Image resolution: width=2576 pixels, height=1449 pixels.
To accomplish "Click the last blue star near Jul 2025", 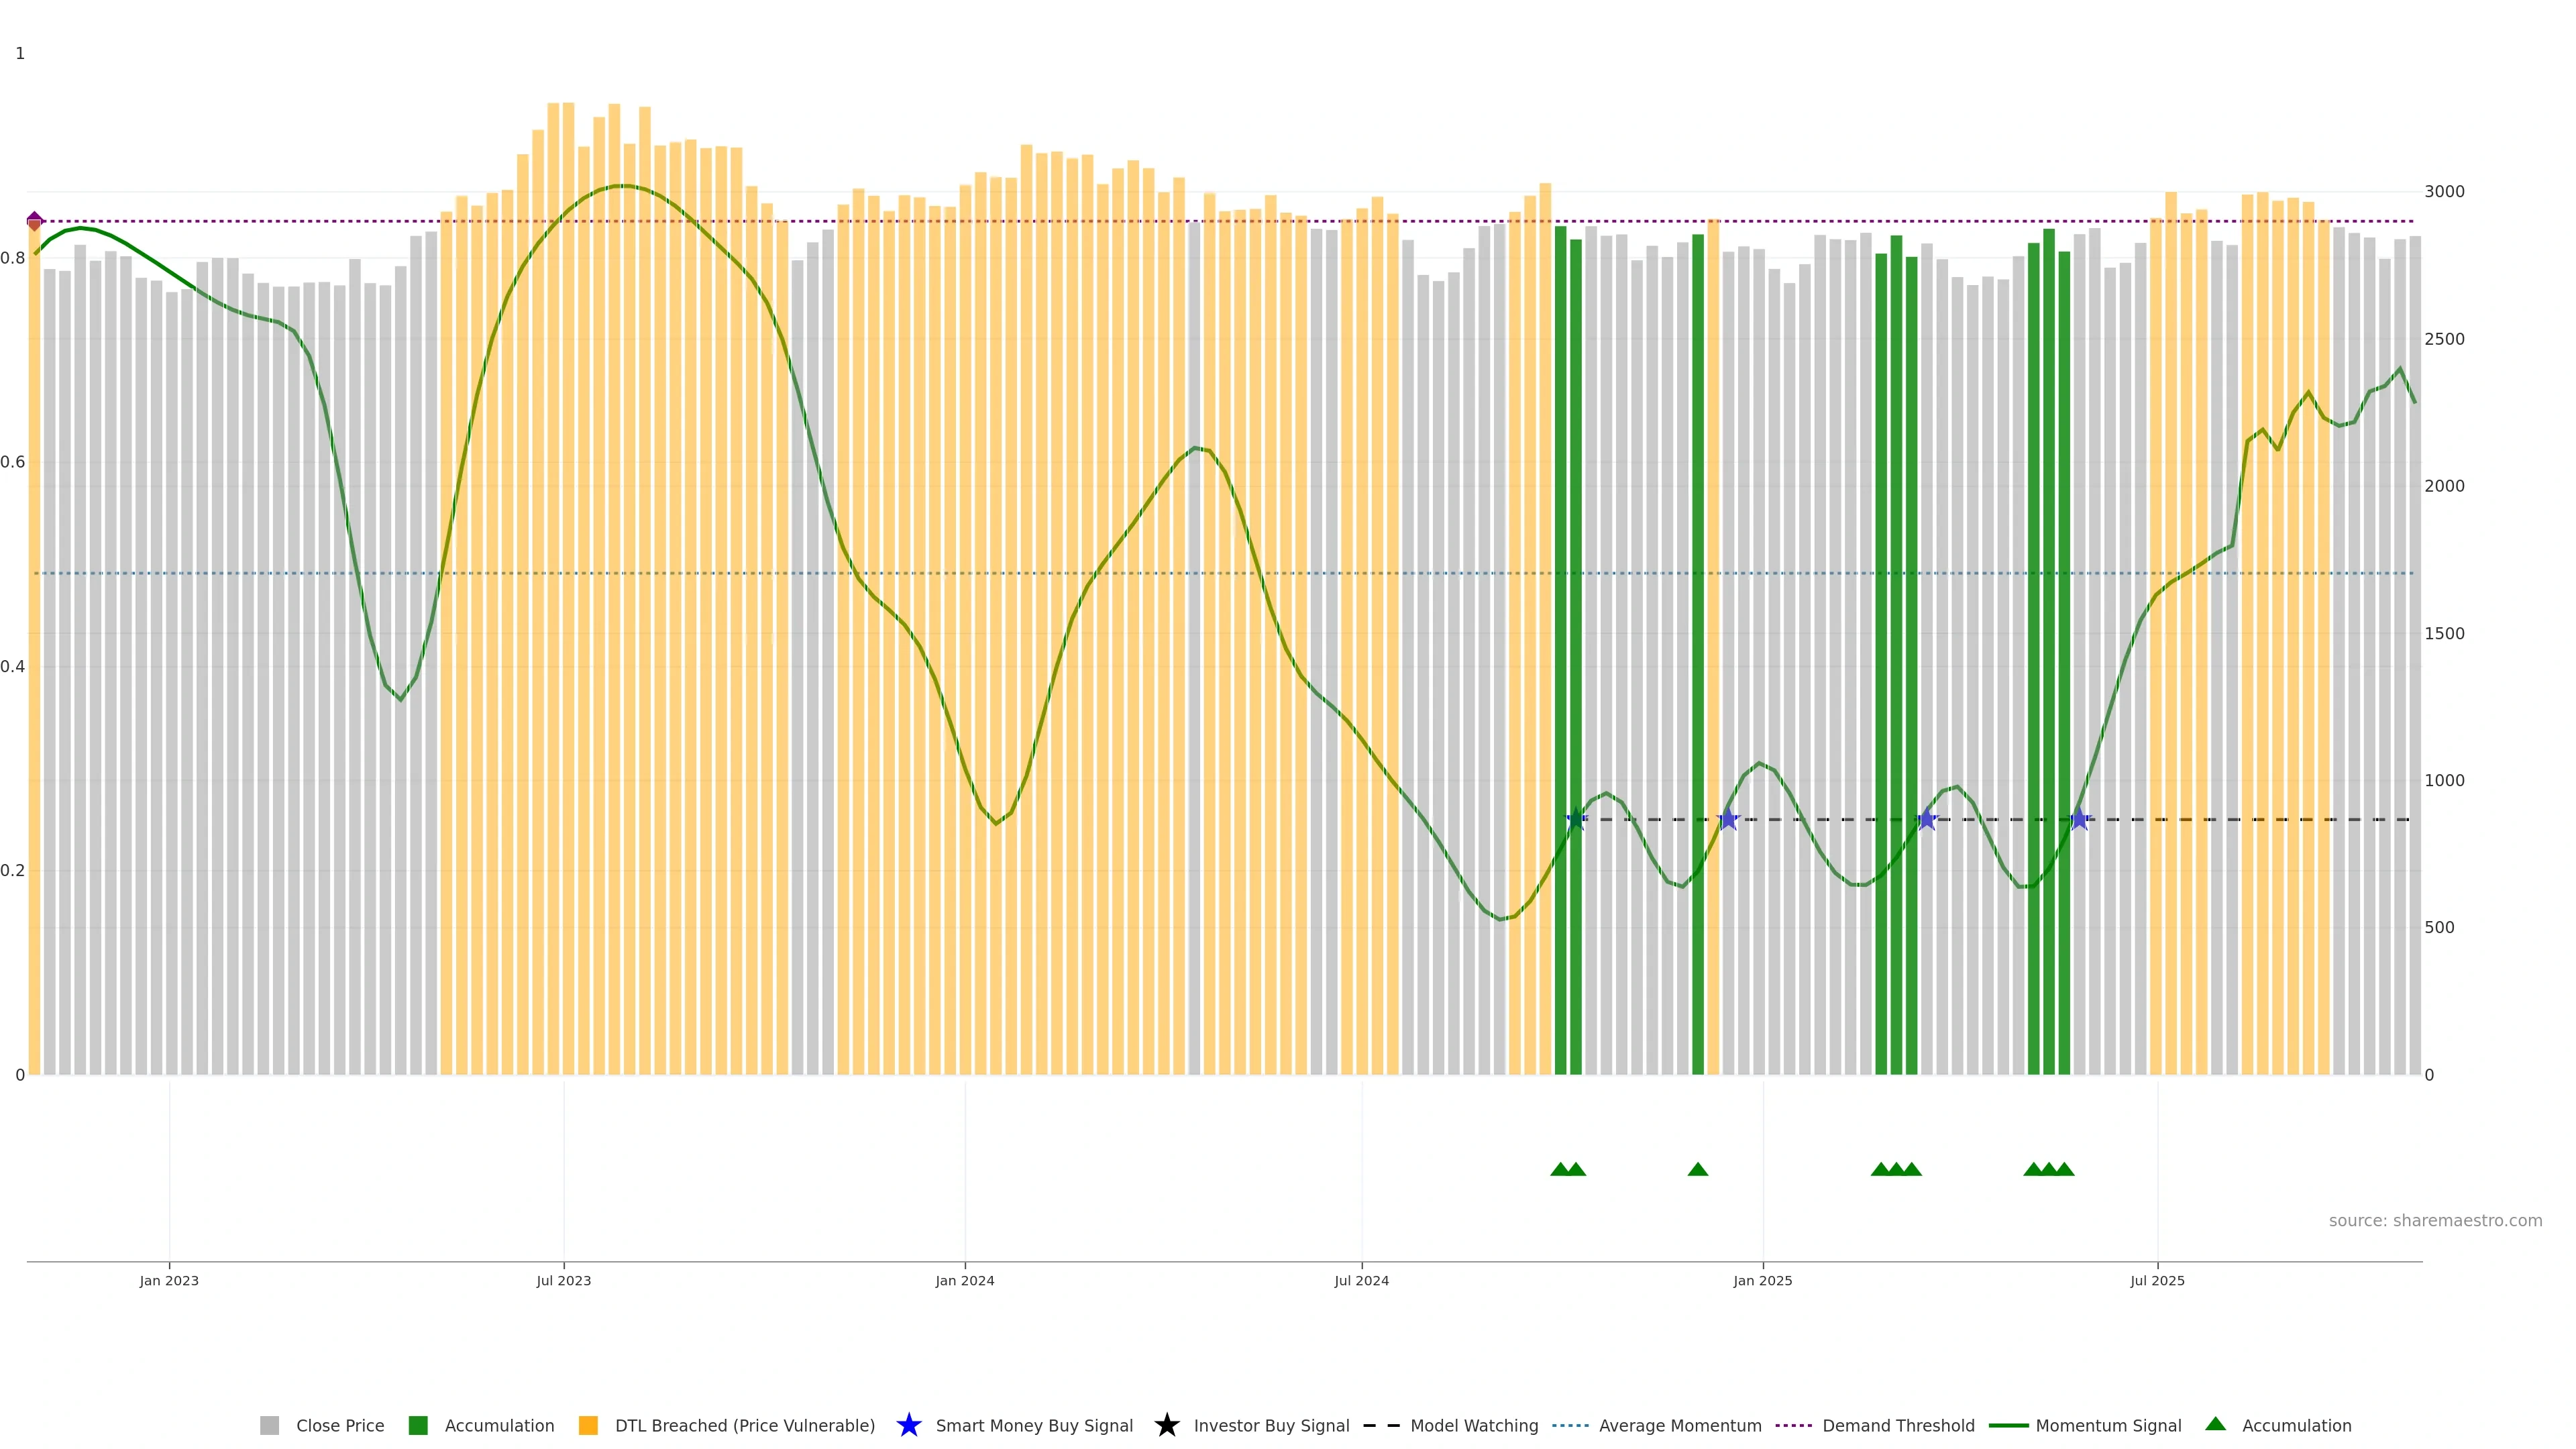I will point(2079,820).
